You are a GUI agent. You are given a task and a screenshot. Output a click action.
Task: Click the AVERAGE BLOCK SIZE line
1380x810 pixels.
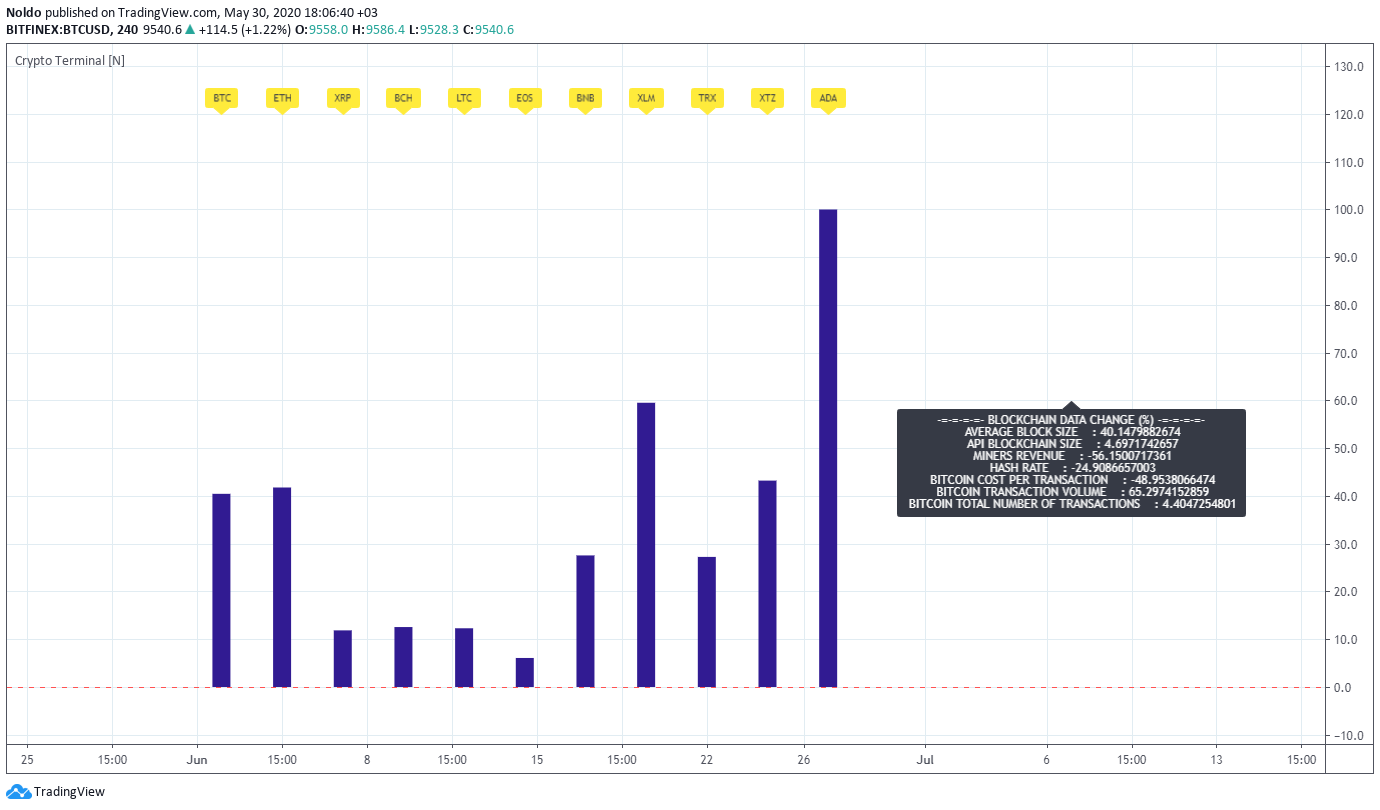coord(1071,432)
